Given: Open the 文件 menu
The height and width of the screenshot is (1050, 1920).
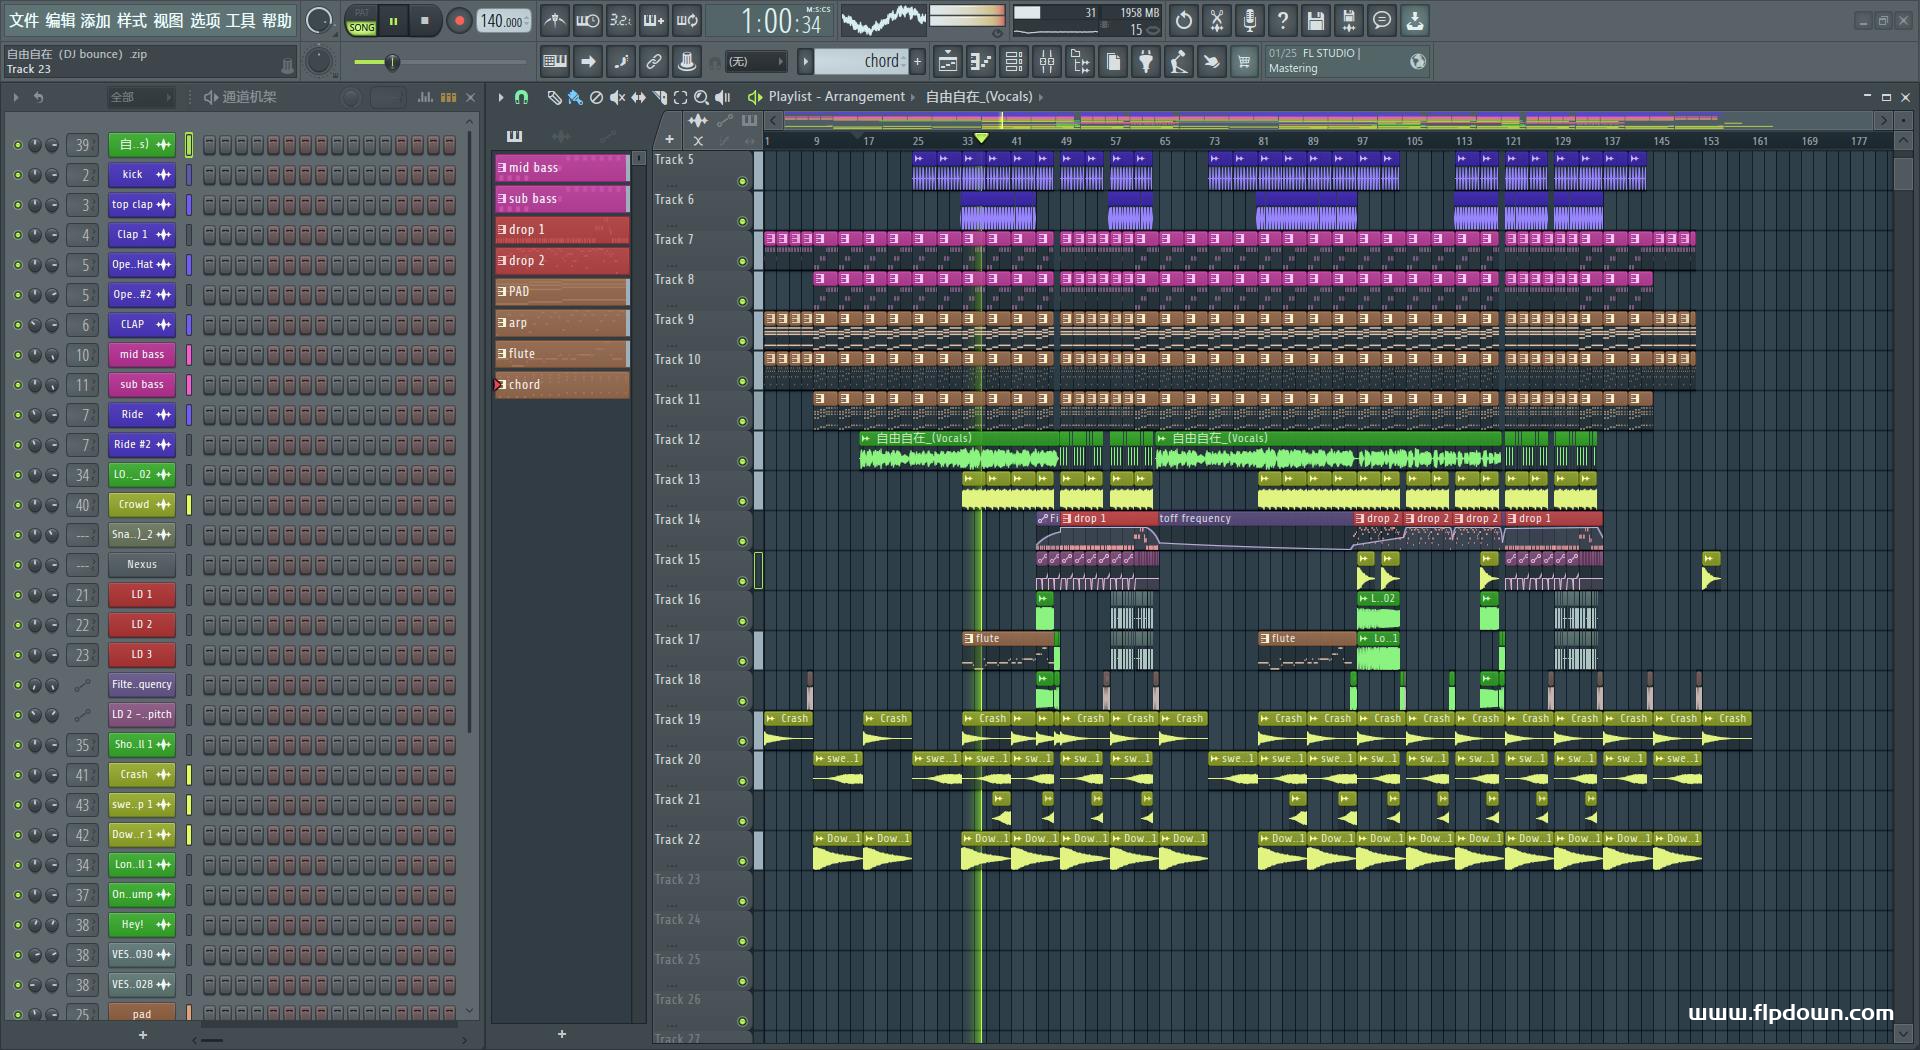Looking at the screenshot, I should pos(24,21).
